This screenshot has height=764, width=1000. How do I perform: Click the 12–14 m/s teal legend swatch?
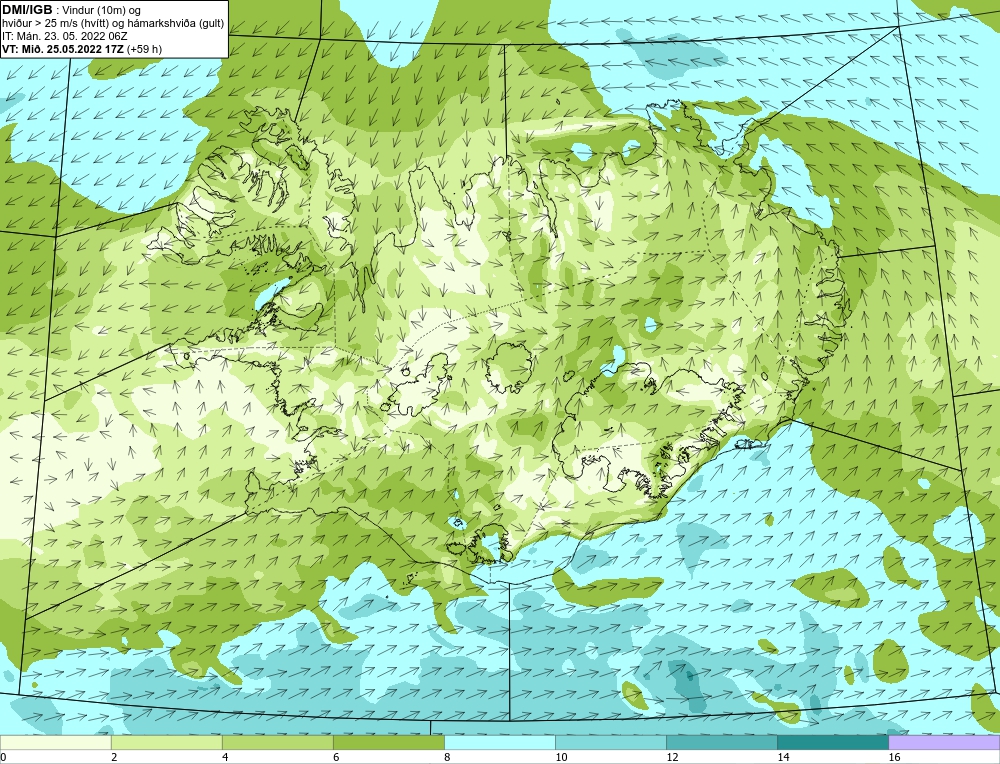click(721, 742)
